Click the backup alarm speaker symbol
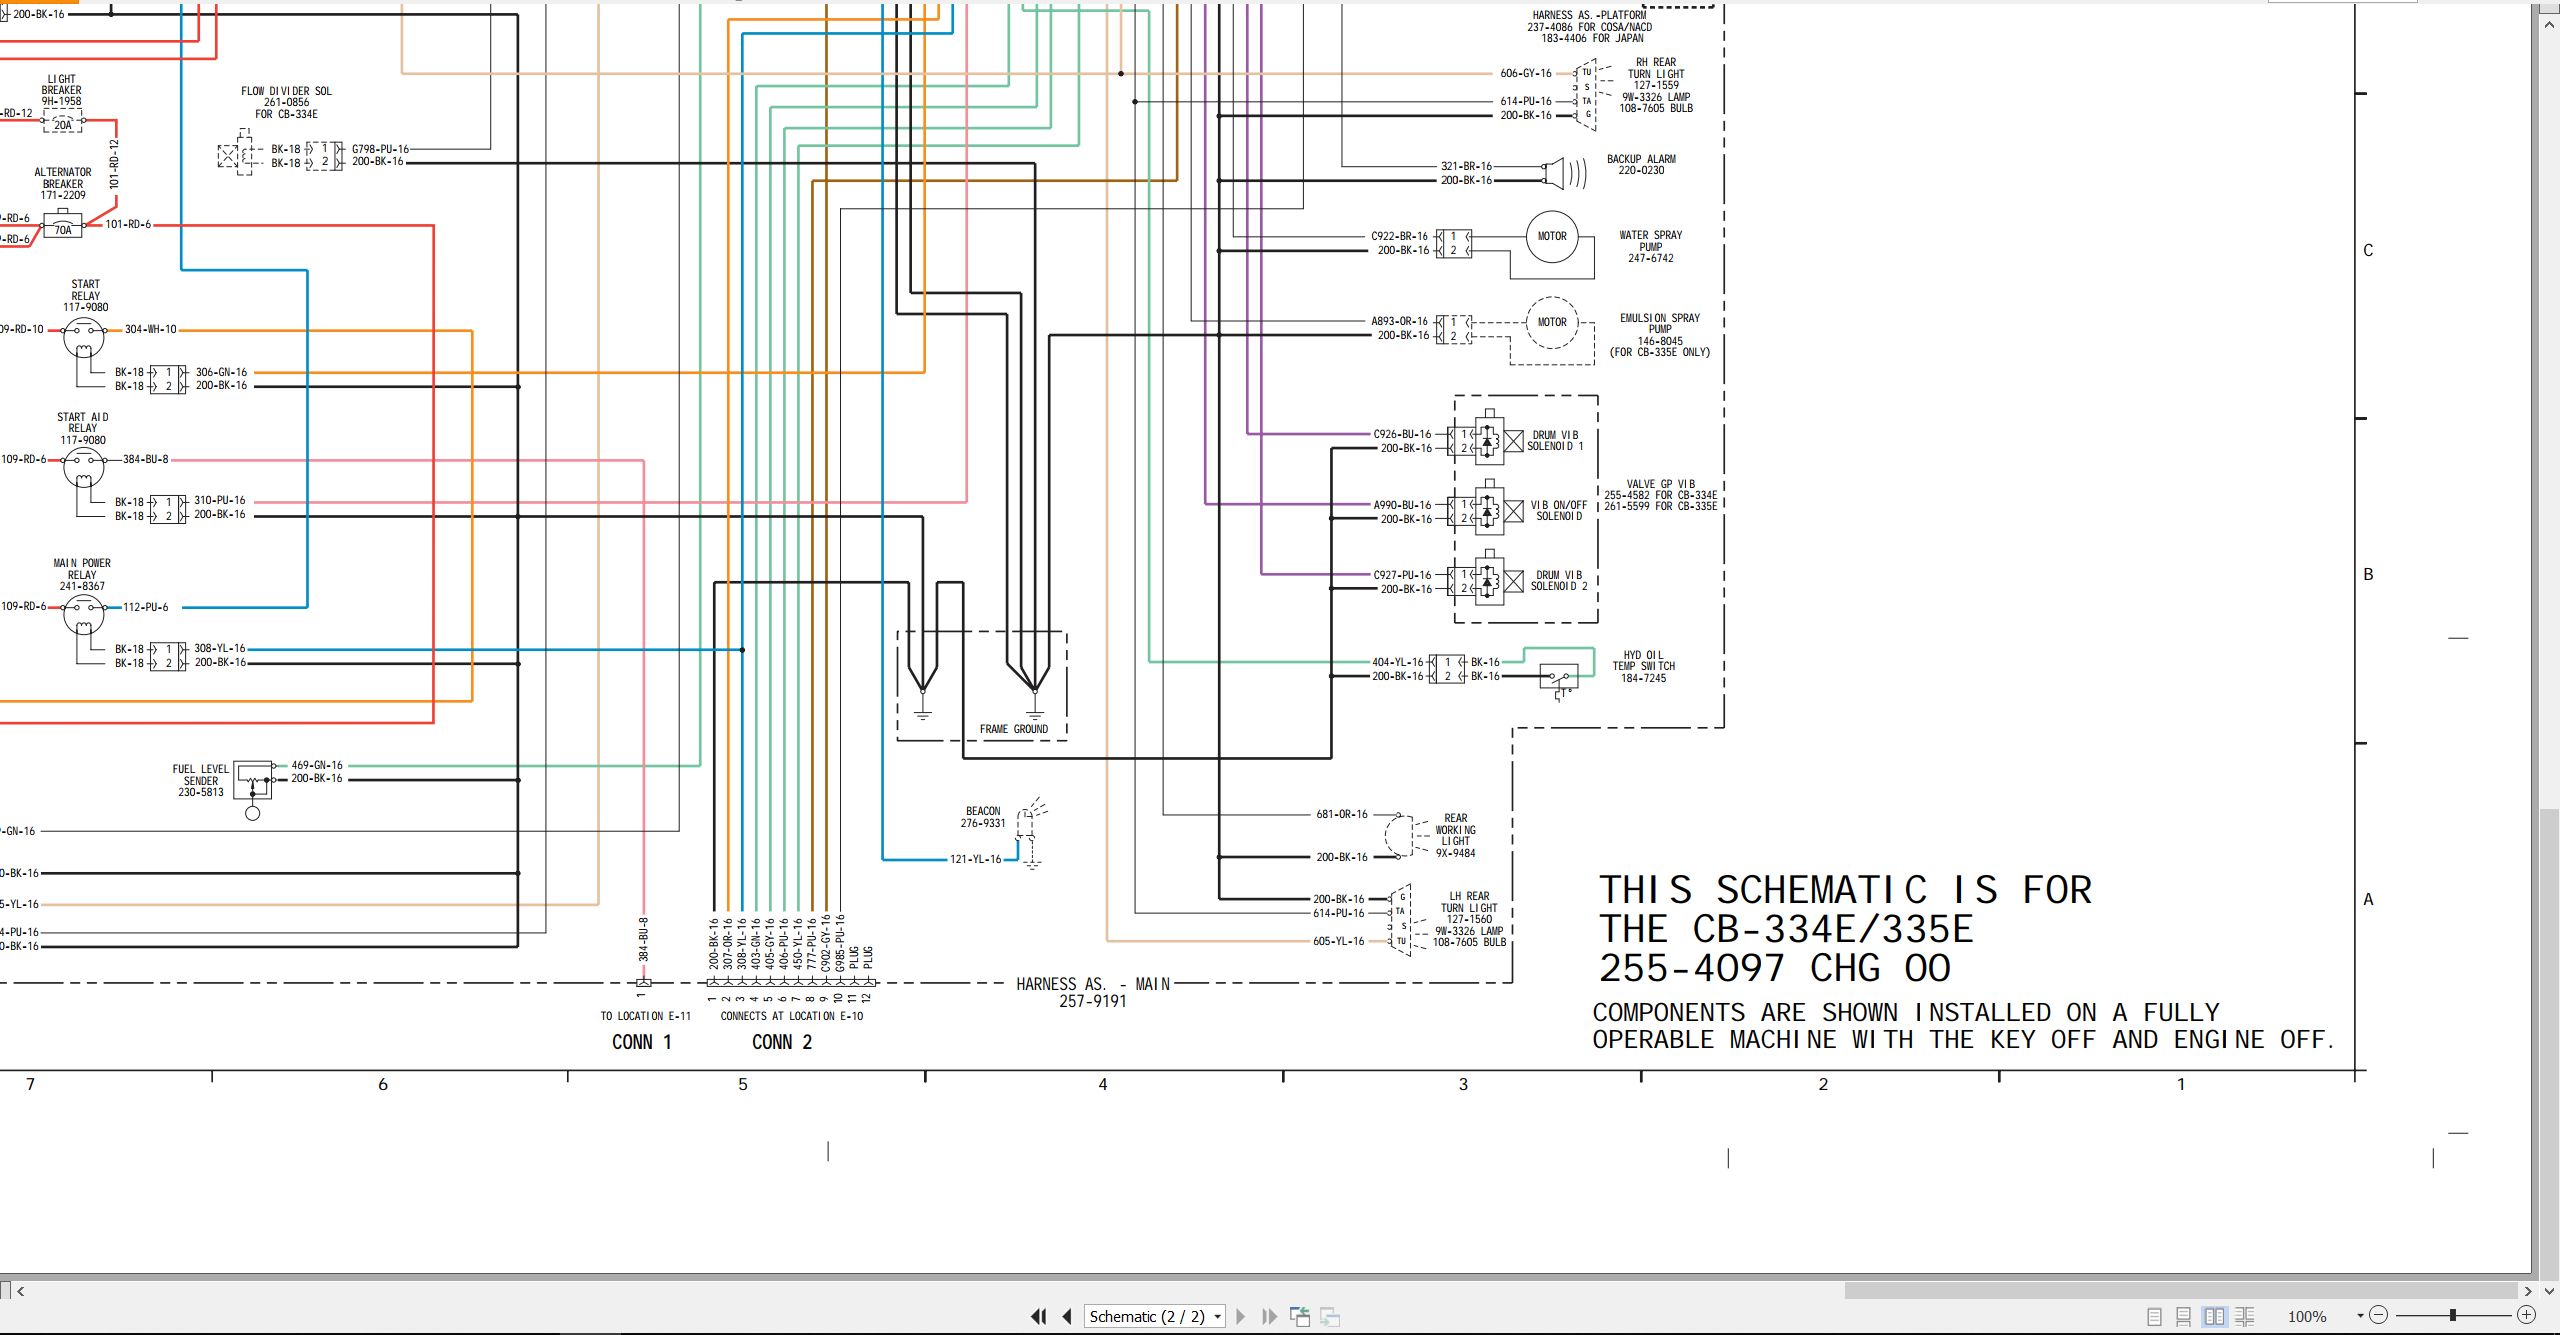 coord(1563,173)
